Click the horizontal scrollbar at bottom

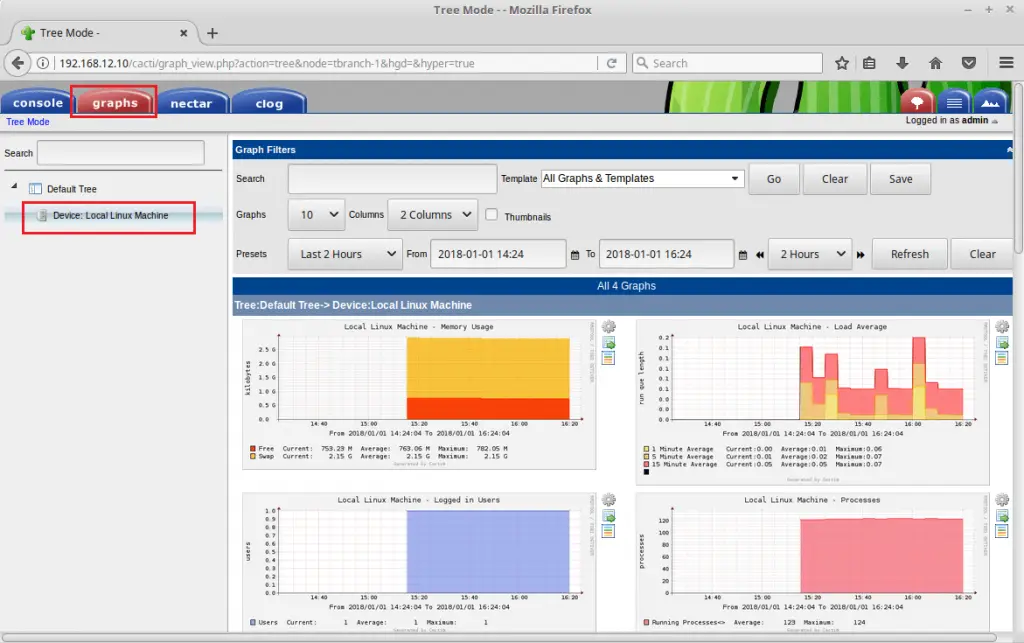pos(500,637)
